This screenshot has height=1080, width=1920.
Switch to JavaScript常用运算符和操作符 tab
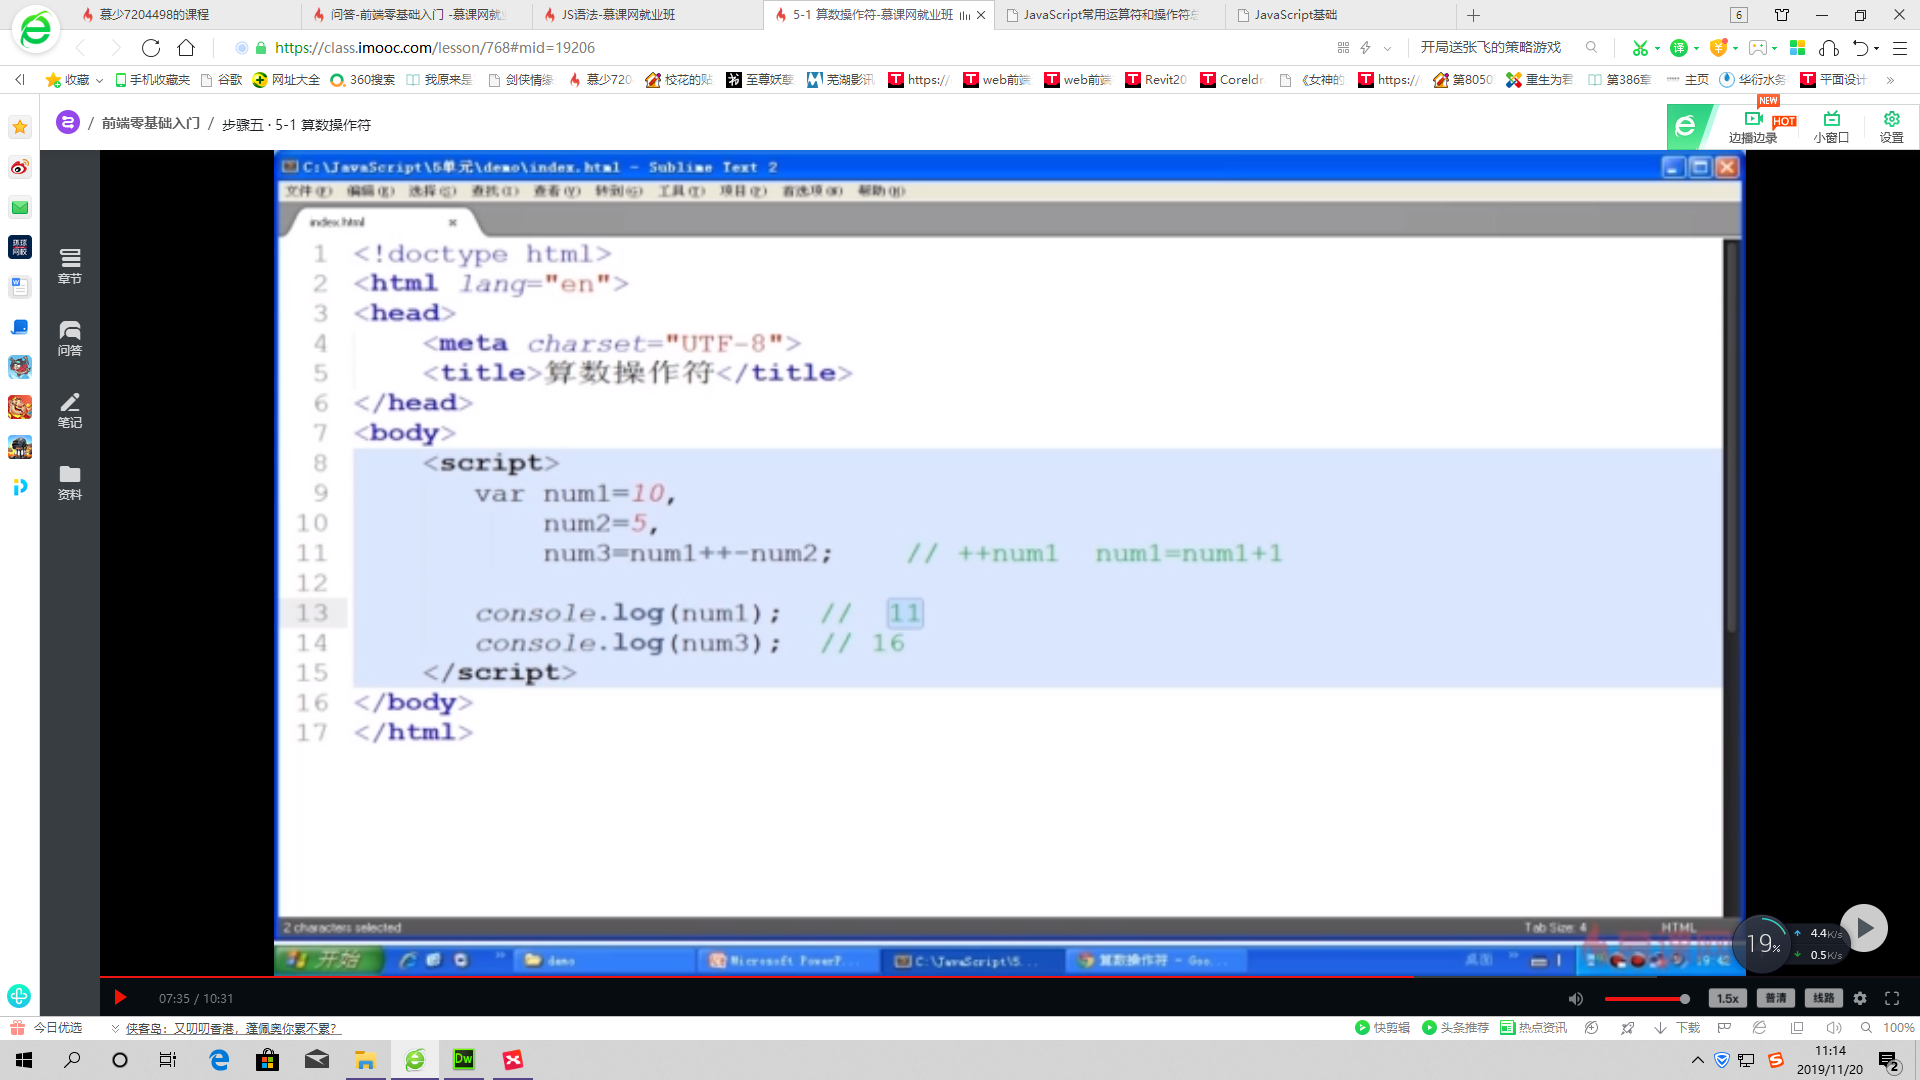(x=1111, y=15)
